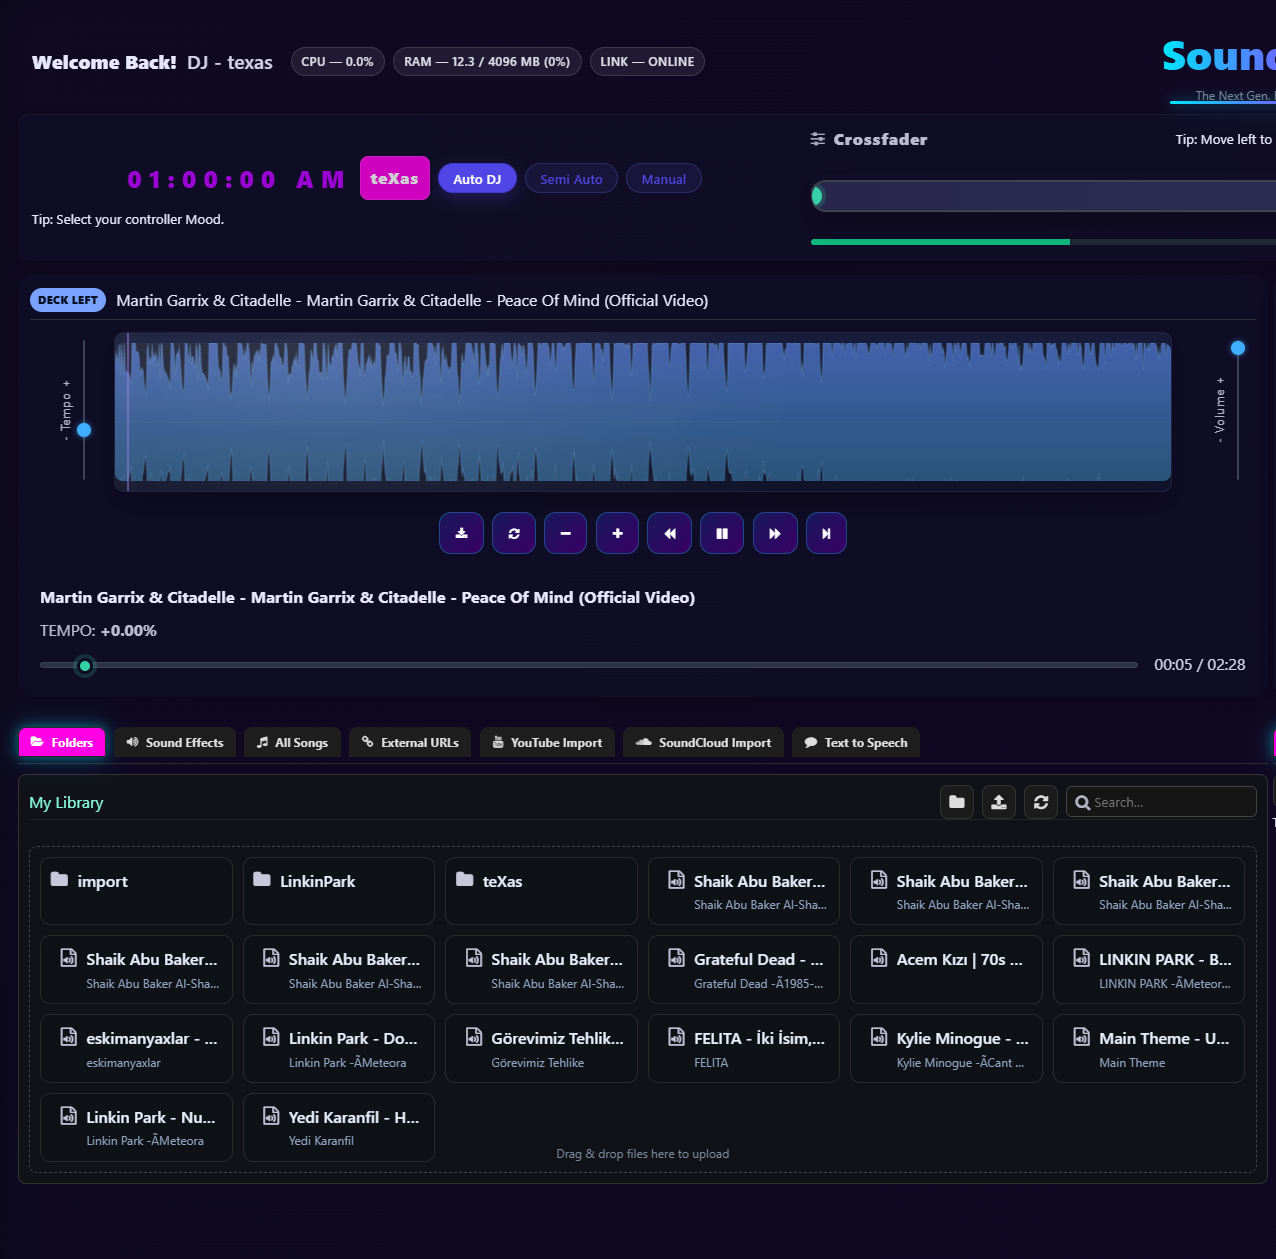The width and height of the screenshot is (1276, 1259).
Task: Click the Crossfader heading icon
Action: 818,139
